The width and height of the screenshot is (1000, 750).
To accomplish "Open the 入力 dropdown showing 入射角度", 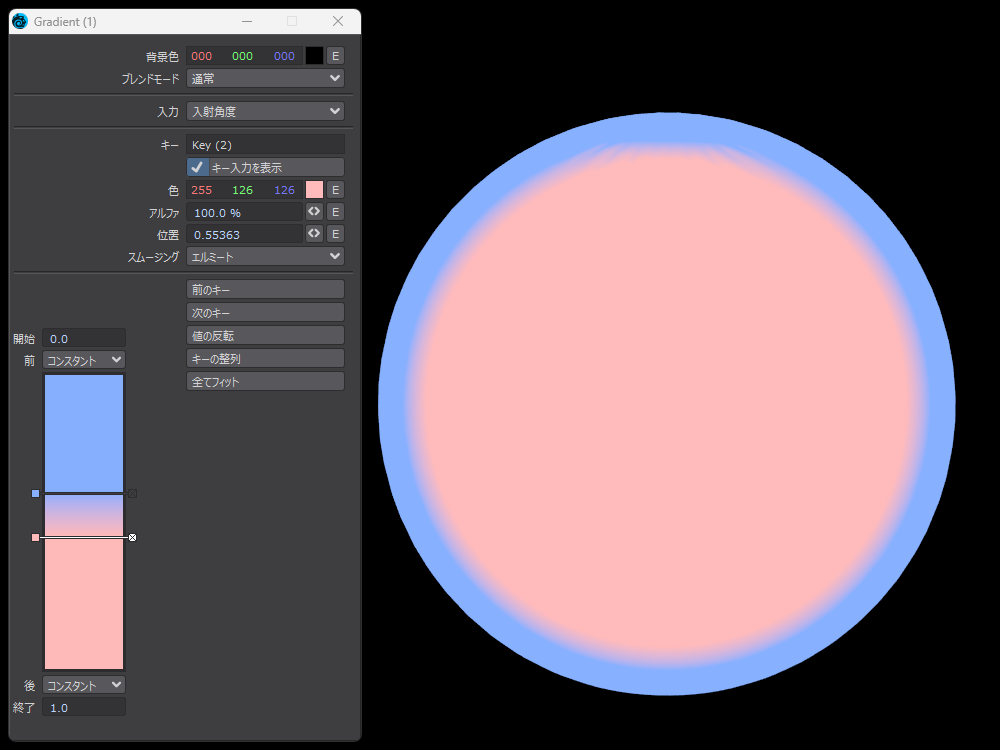I will pos(265,112).
